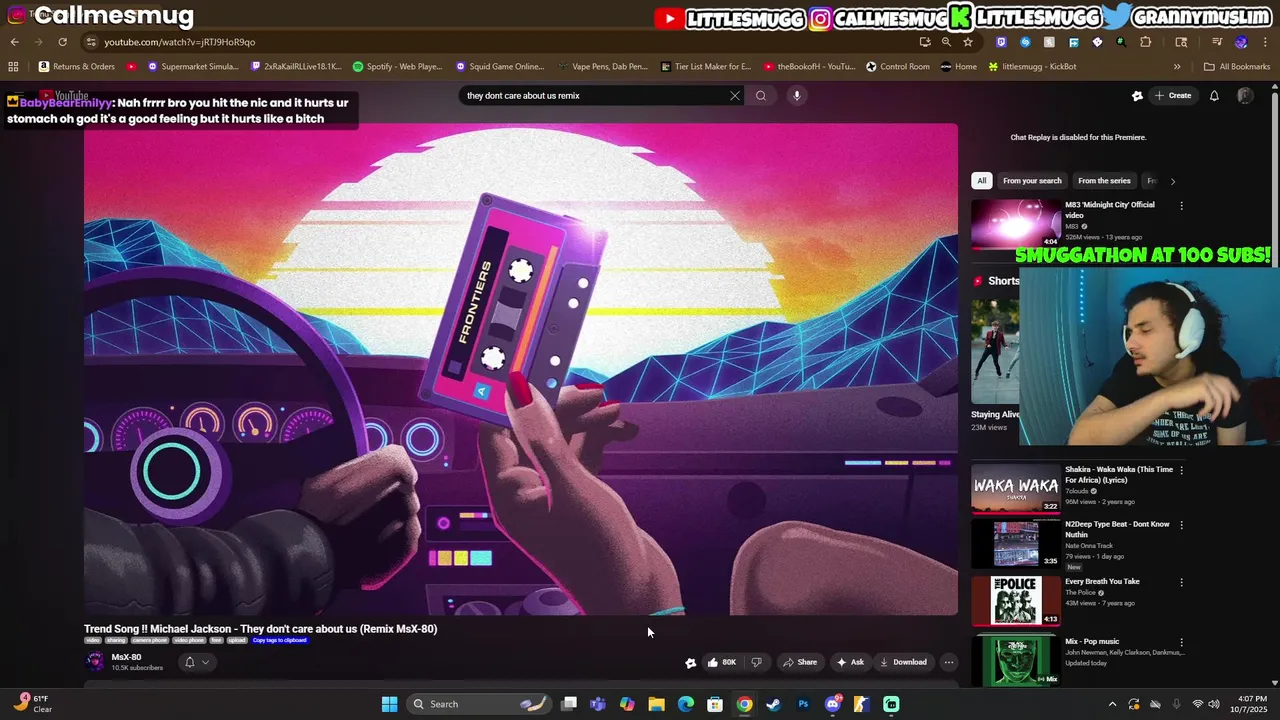Screen dimensions: 1280x720
Task: Open the Chrome three-dot menu
Action: tap(1264, 42)
